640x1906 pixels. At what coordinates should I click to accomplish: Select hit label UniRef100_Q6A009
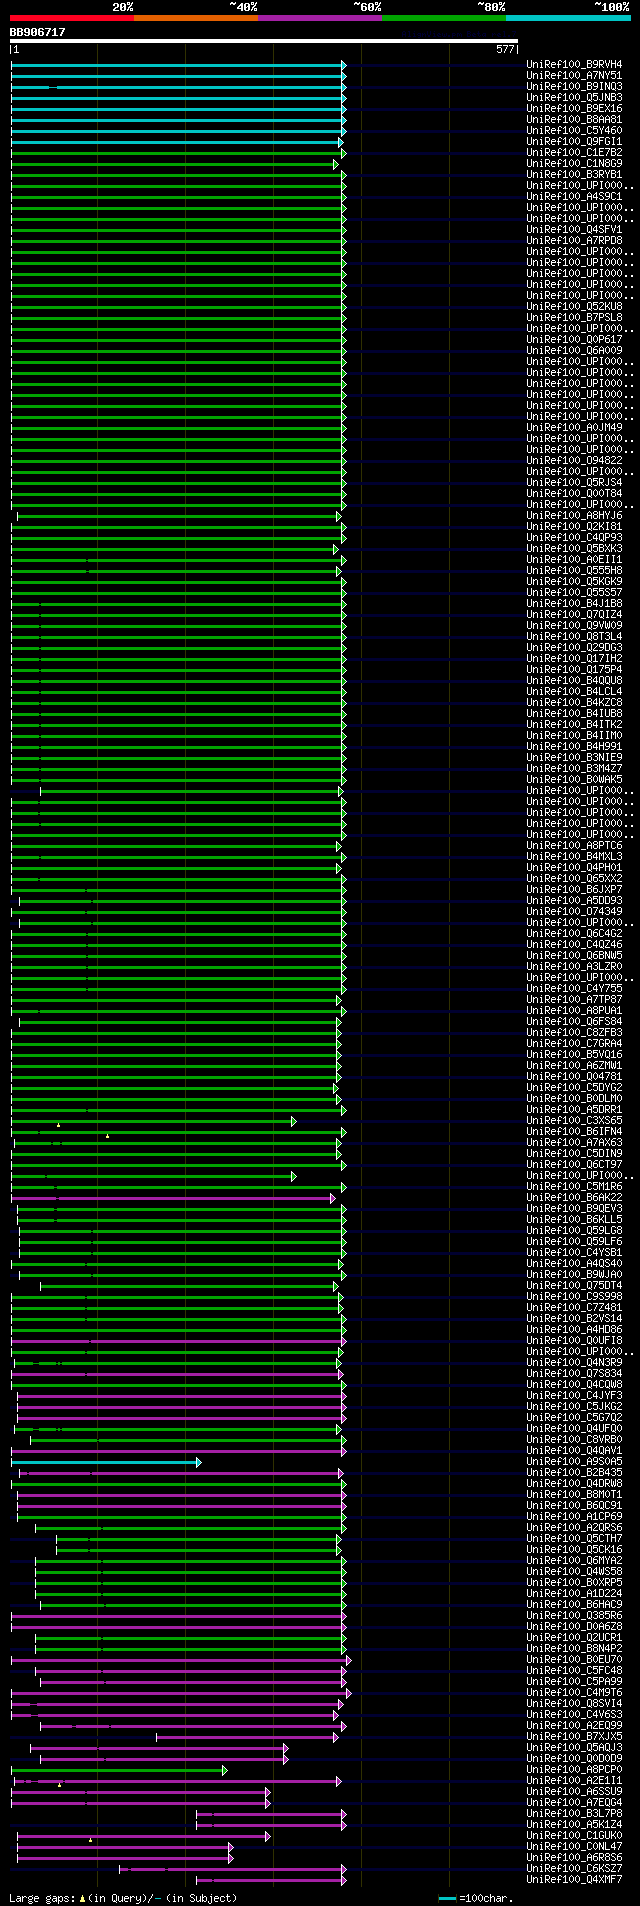tap(574, 350)
